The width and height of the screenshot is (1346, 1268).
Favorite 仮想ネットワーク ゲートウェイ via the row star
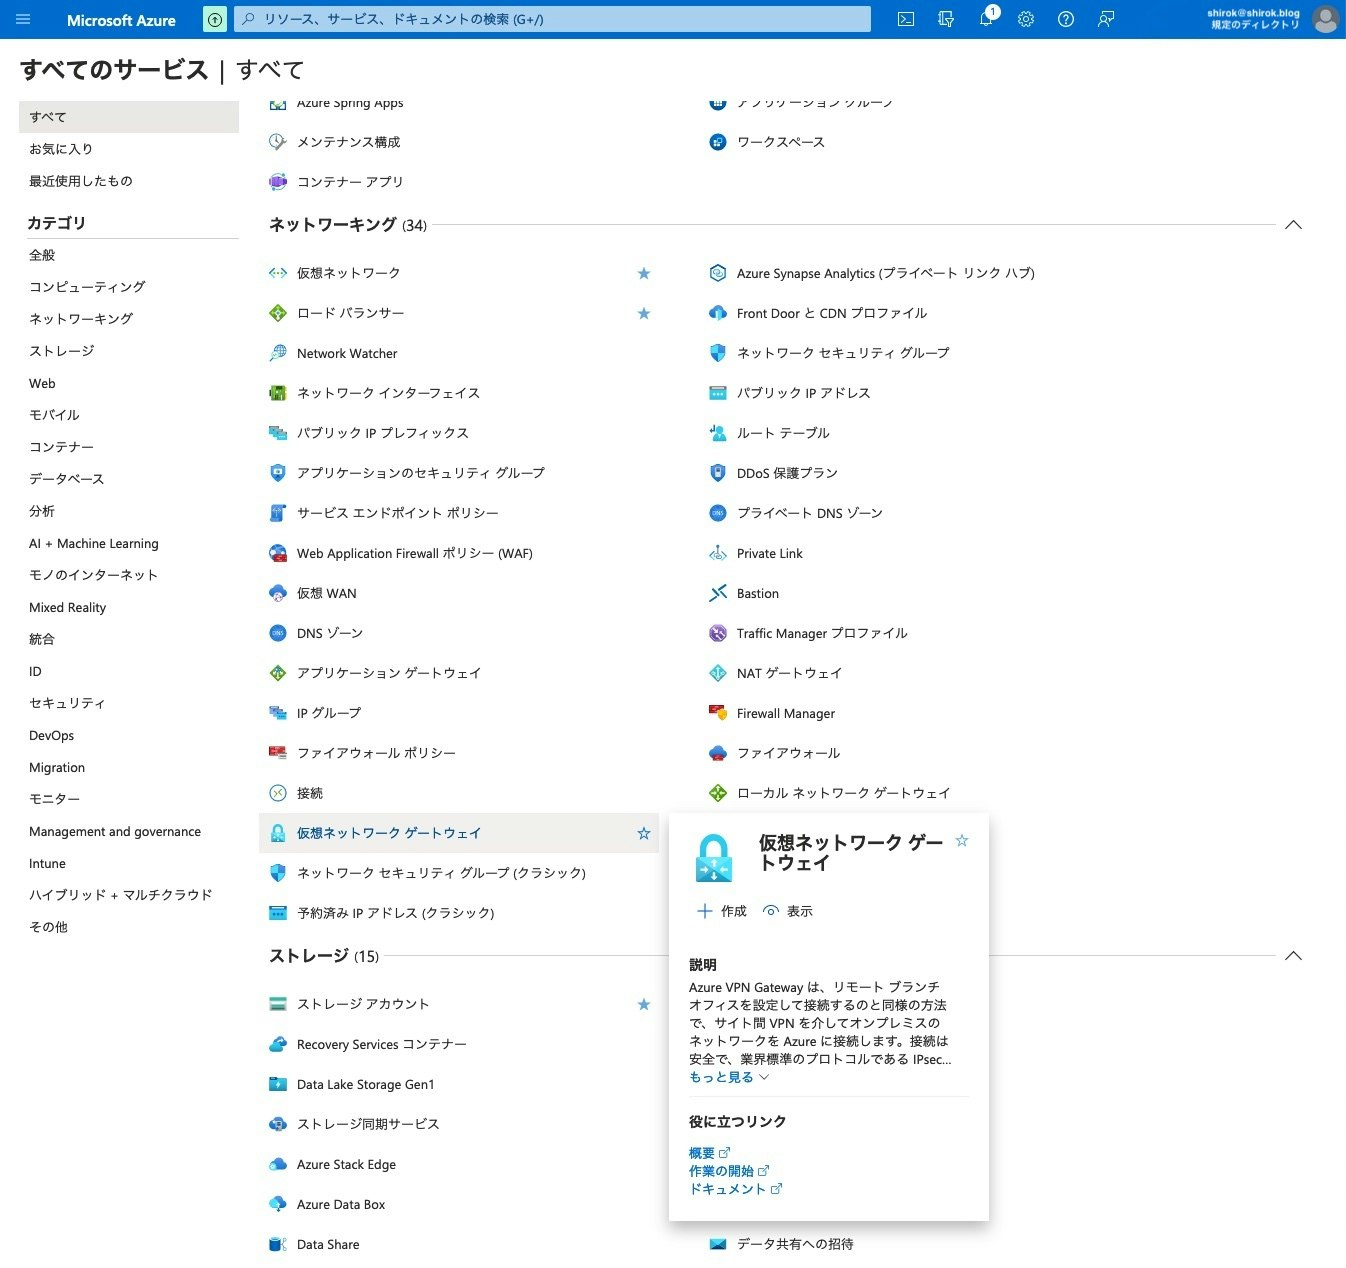[x=644, y=833]
